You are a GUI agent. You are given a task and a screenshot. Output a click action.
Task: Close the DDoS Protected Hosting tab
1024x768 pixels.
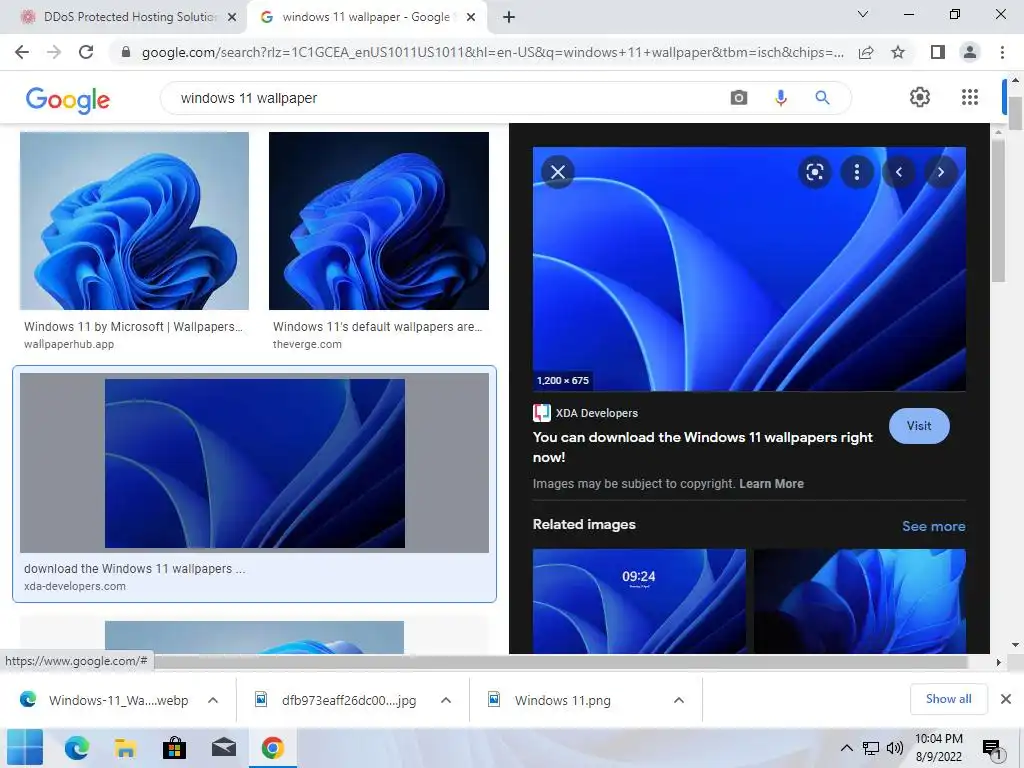[232, 17]
